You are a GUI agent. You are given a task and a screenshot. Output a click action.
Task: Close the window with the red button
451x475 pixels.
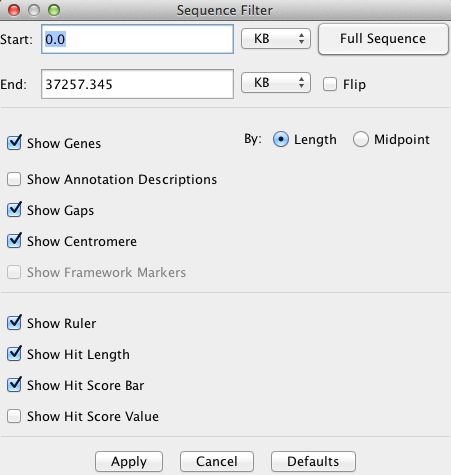click(x=14, y=10)
